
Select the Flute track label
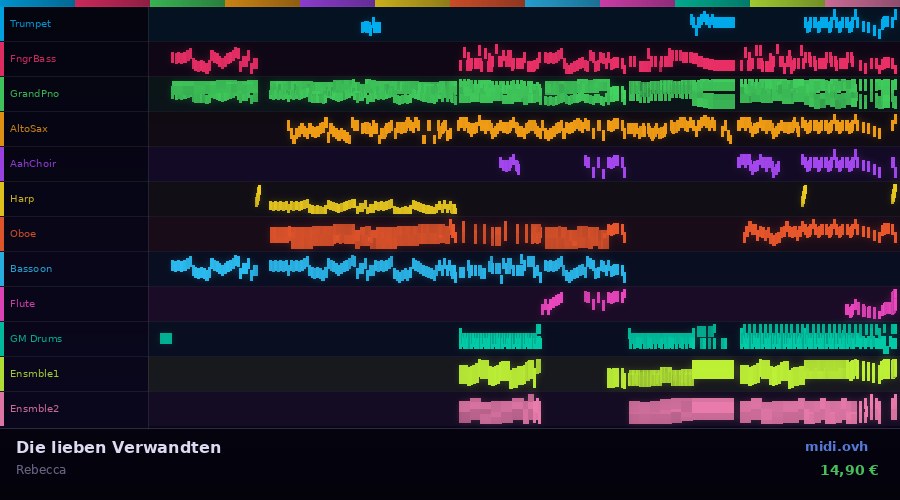pyautogui.click(x=23, y=304)
